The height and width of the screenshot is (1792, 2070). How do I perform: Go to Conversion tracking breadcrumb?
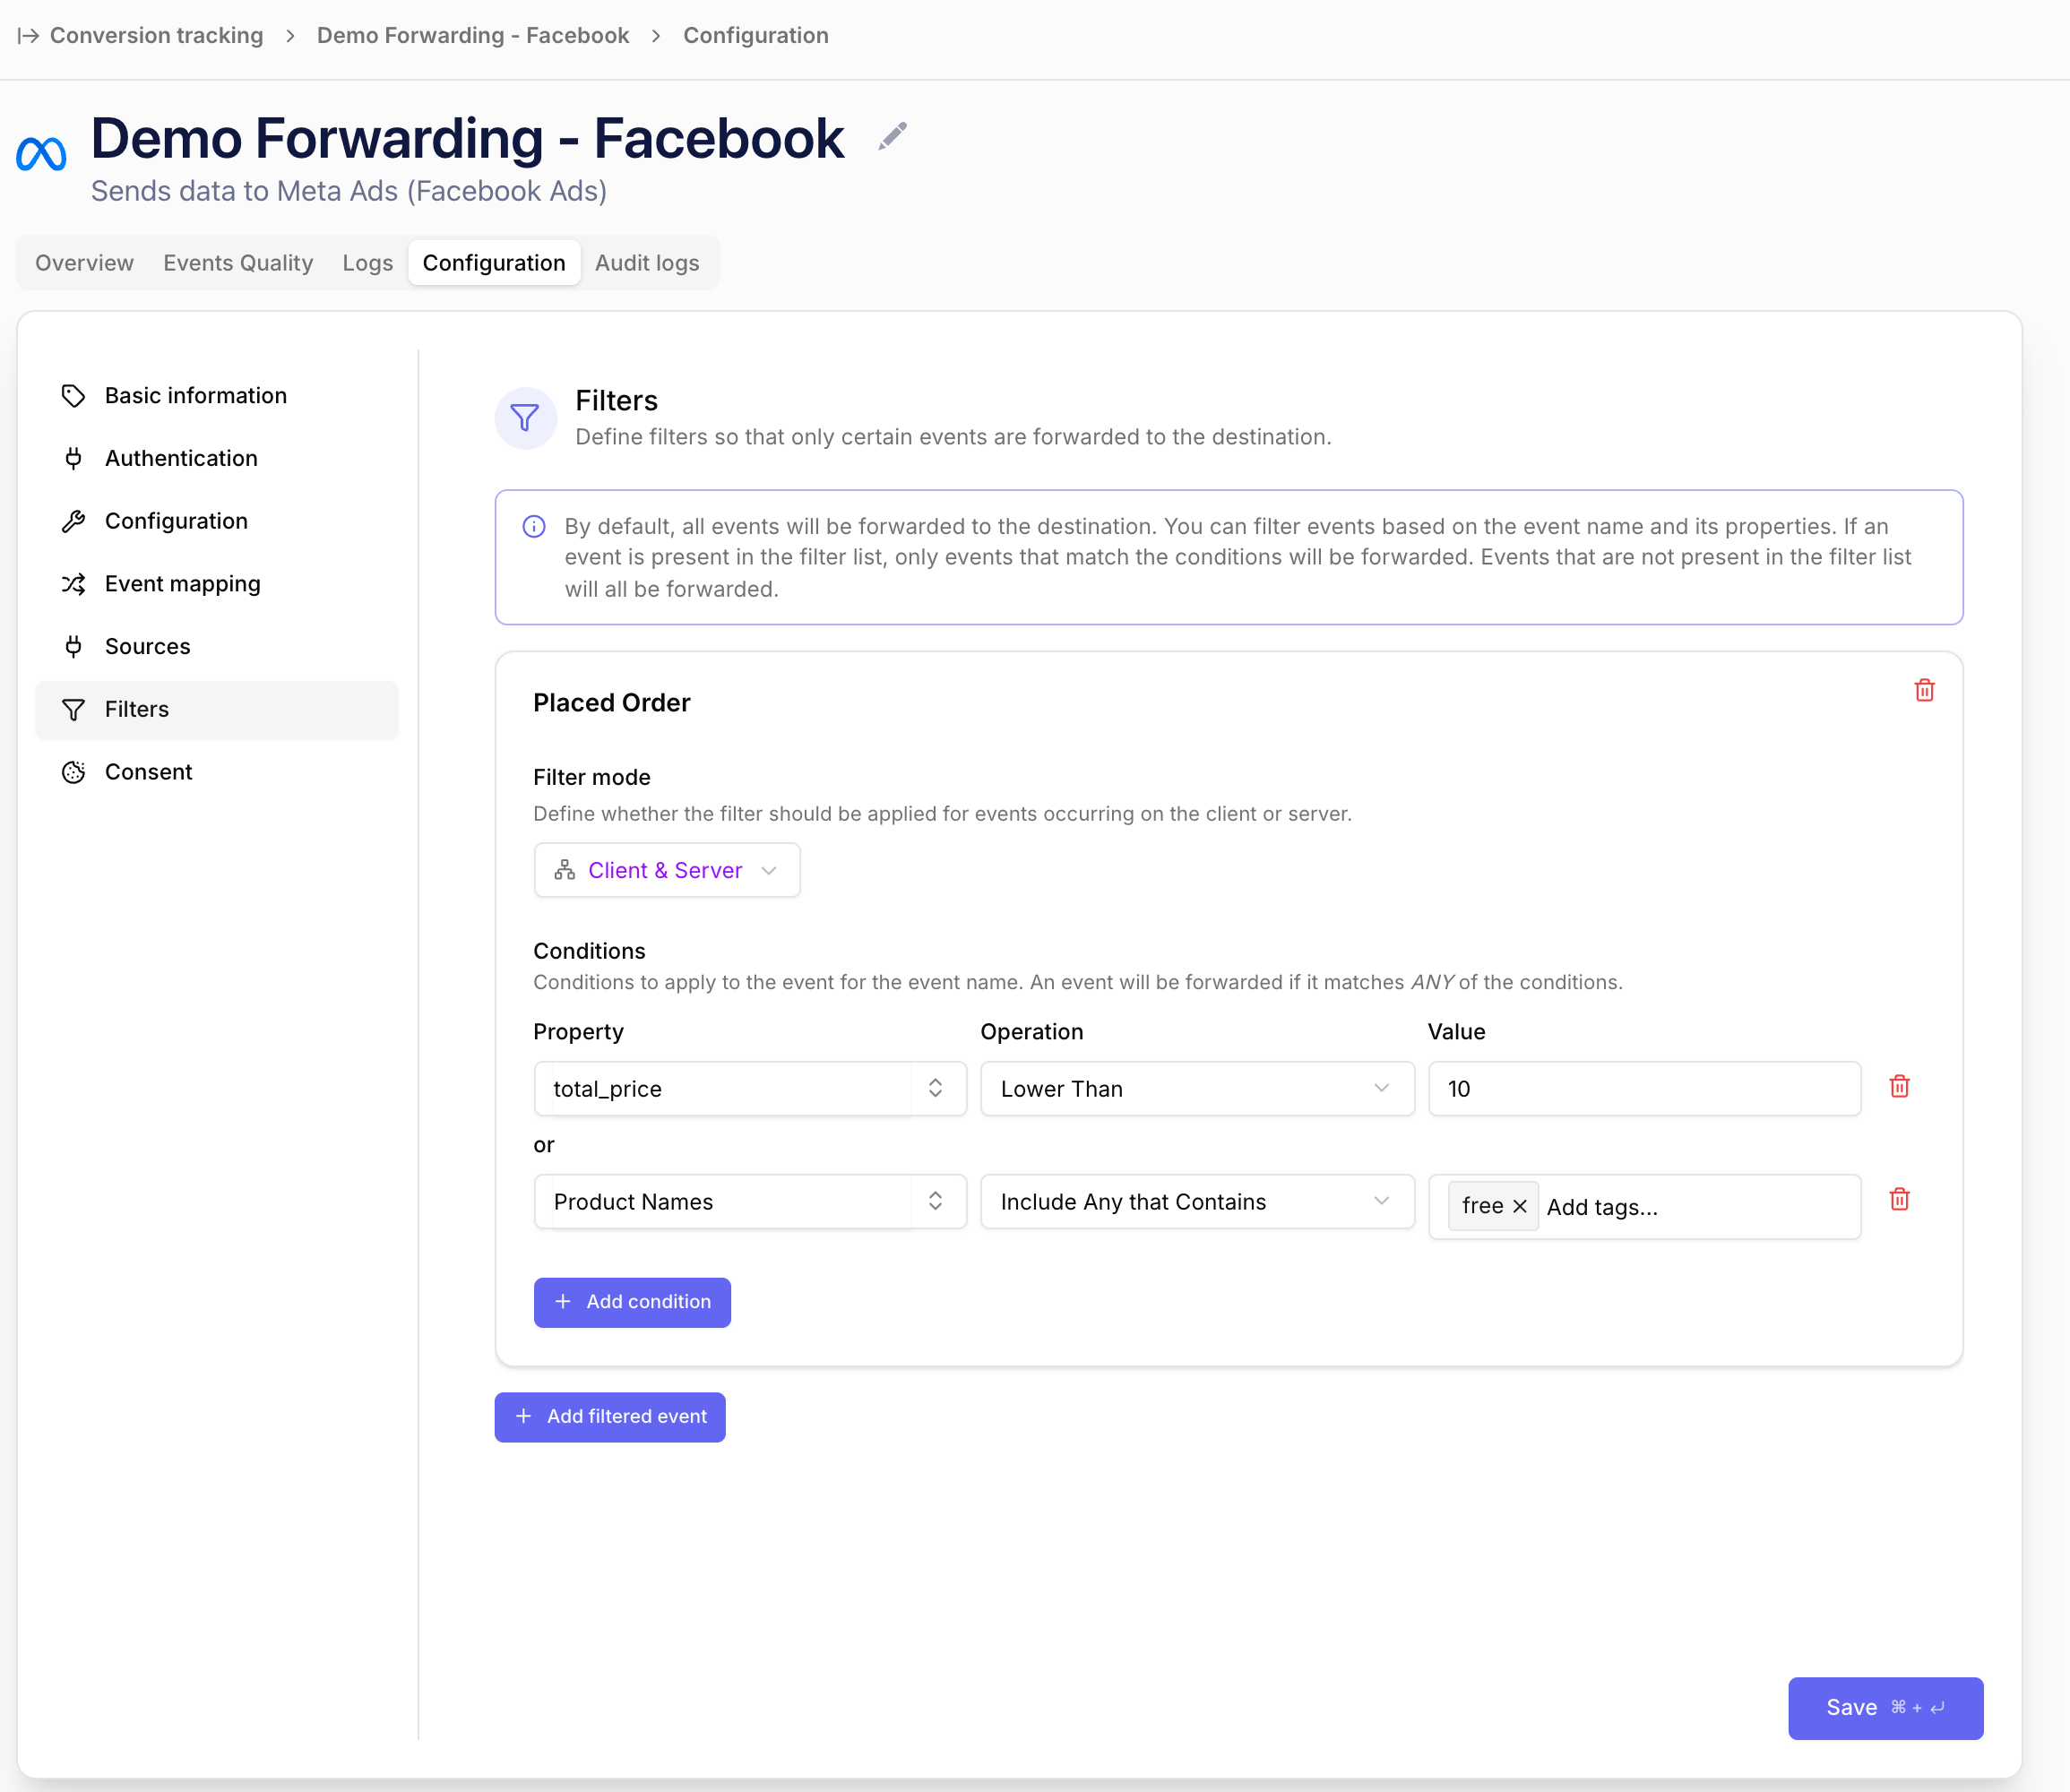[x=157, y=36]
